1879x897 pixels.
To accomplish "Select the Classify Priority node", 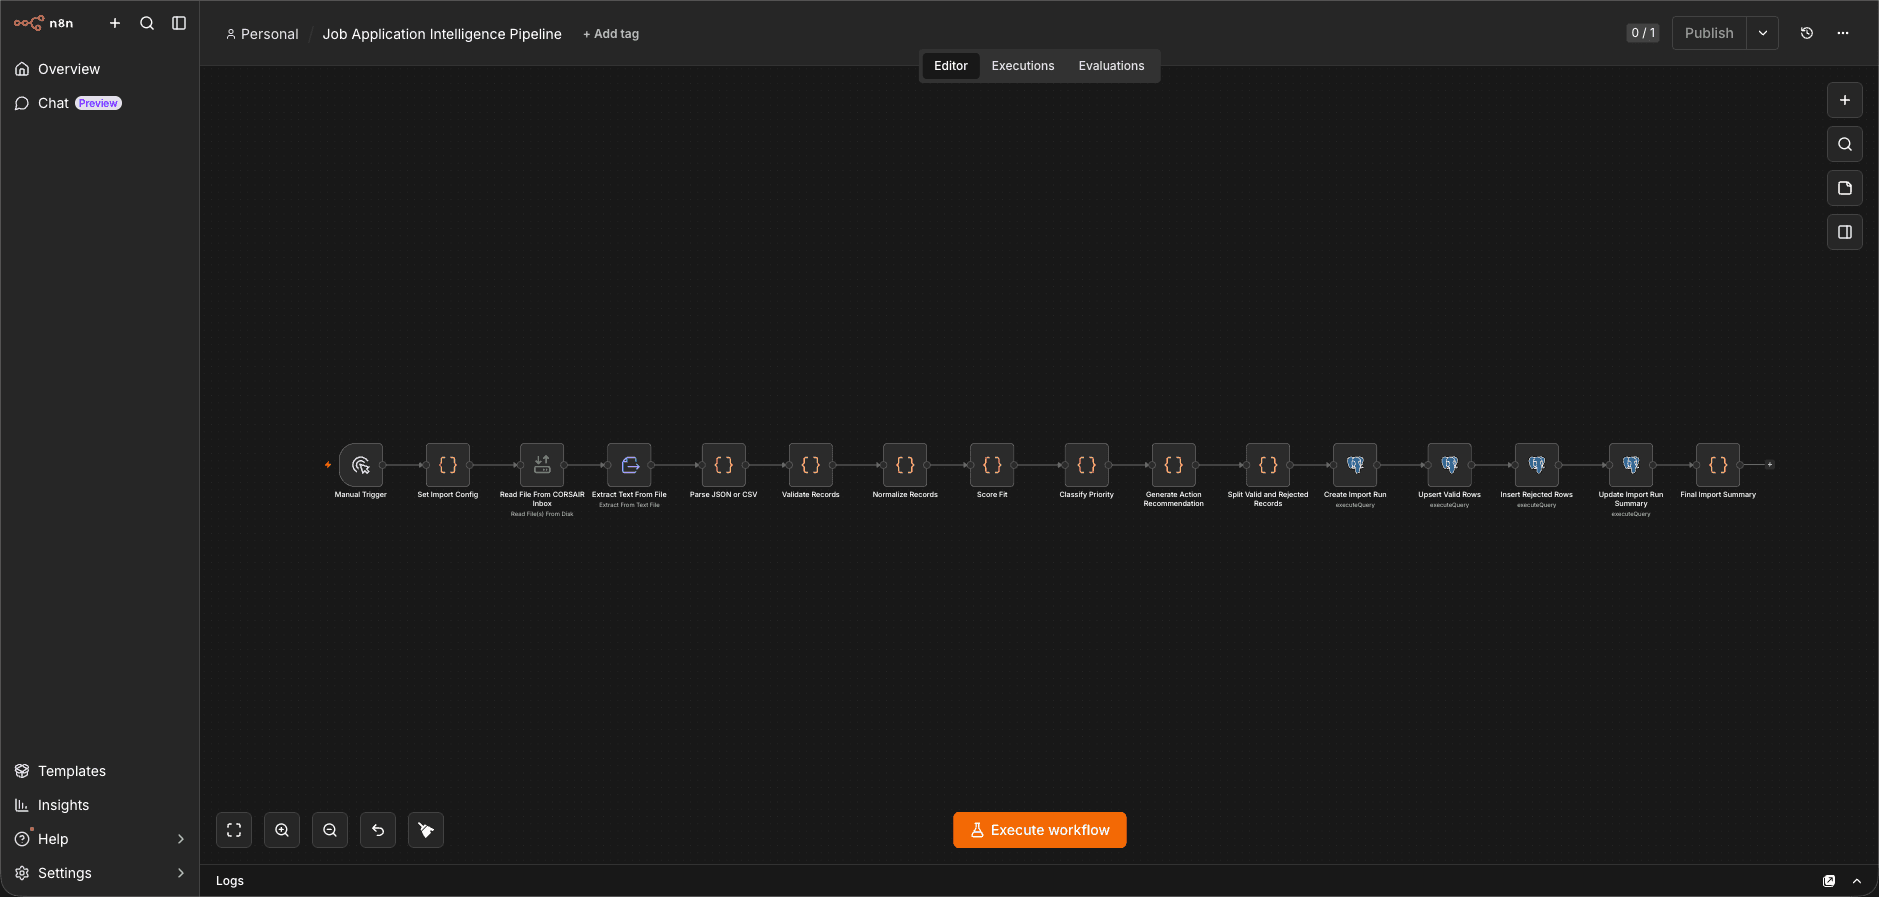I will coord(1087,465).
